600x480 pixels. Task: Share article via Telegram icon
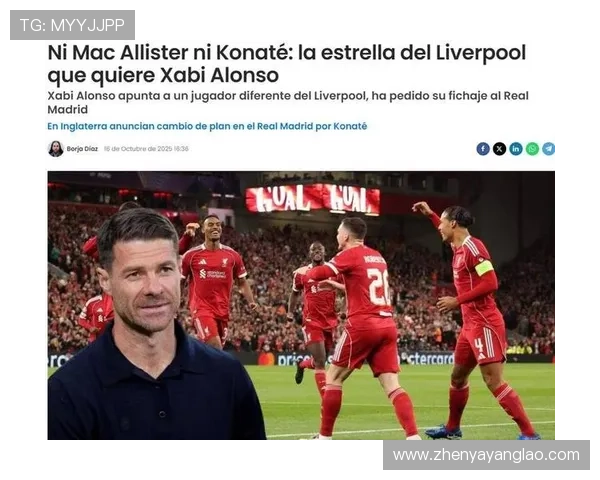pos(548,149)
